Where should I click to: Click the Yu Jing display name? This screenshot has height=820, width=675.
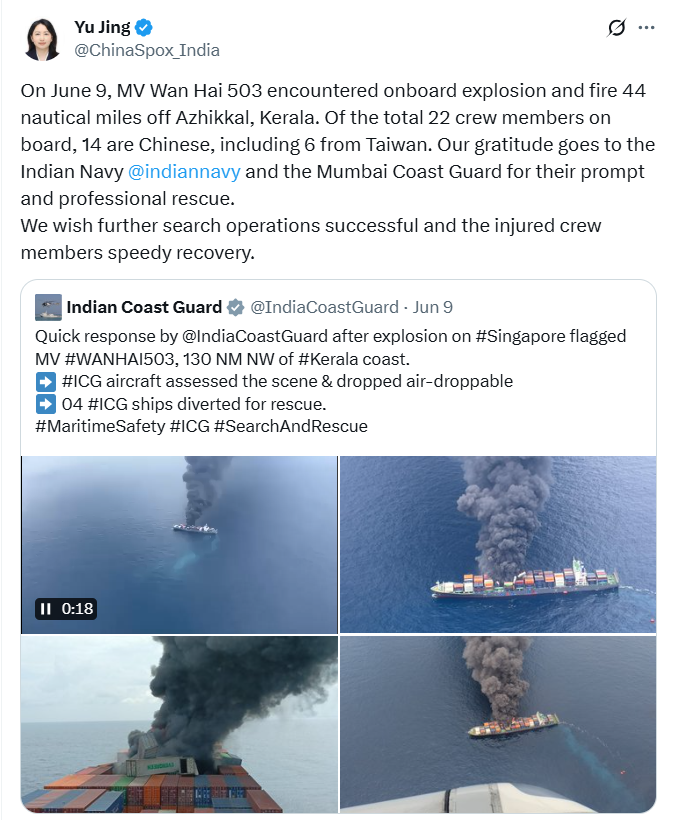click(x=102, y=27)
